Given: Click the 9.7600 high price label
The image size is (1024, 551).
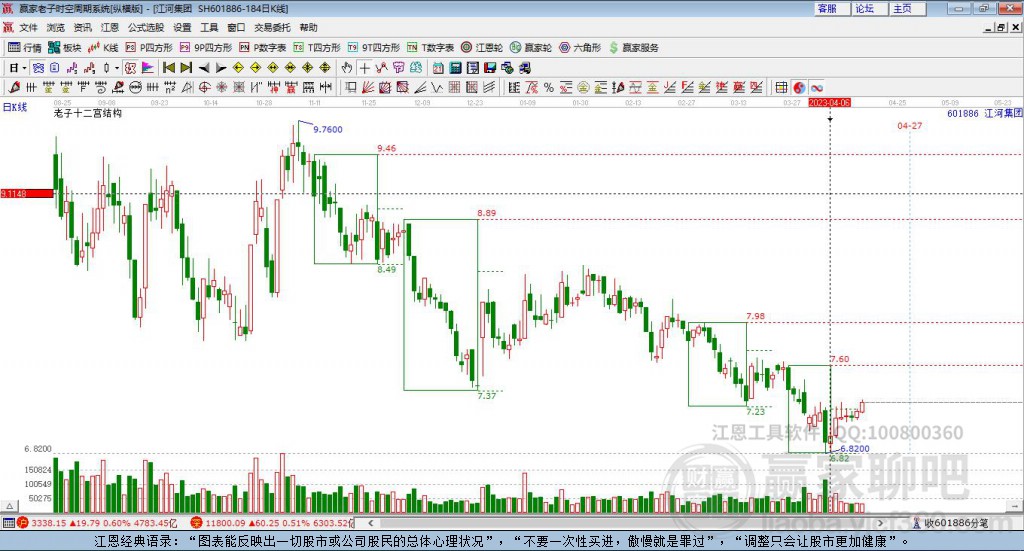Looking at the screenshot, I should point(328,129).
